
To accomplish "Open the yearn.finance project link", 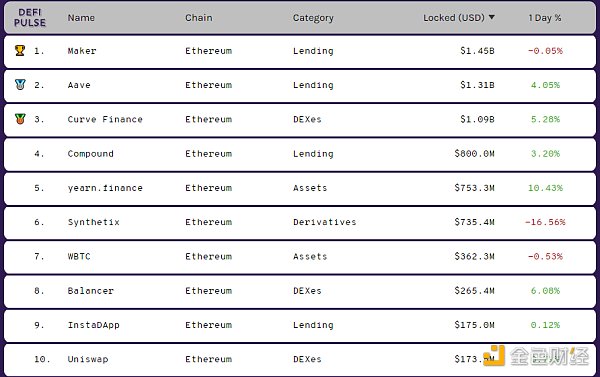I will click(x=105, y=188).
